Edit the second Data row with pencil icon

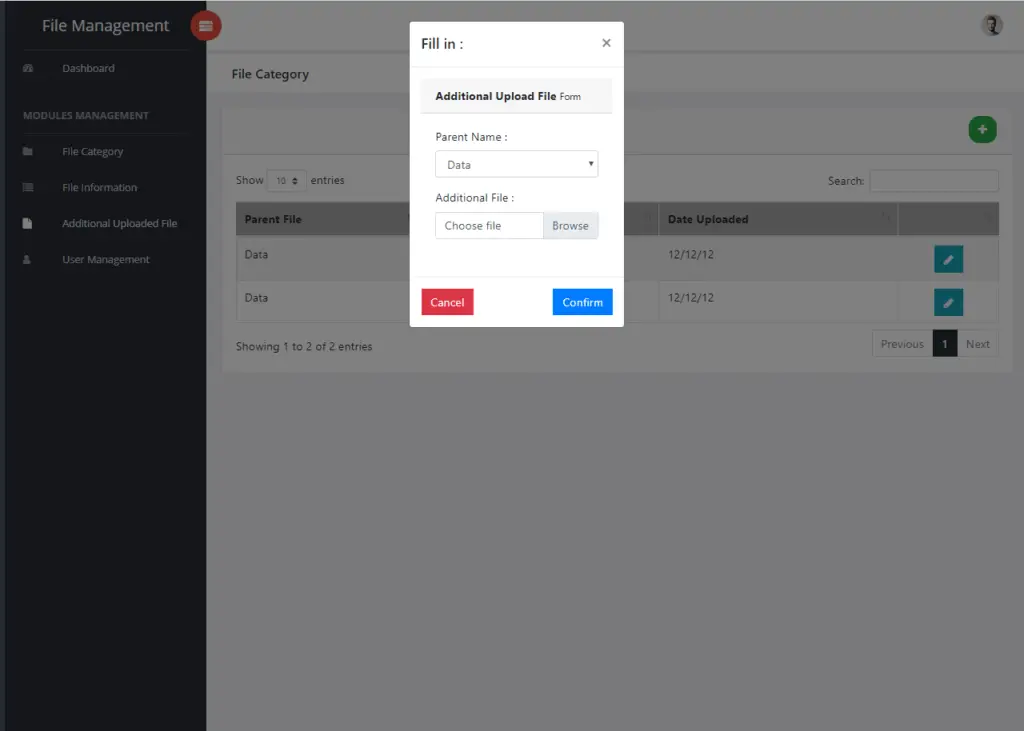pos(948,301)
